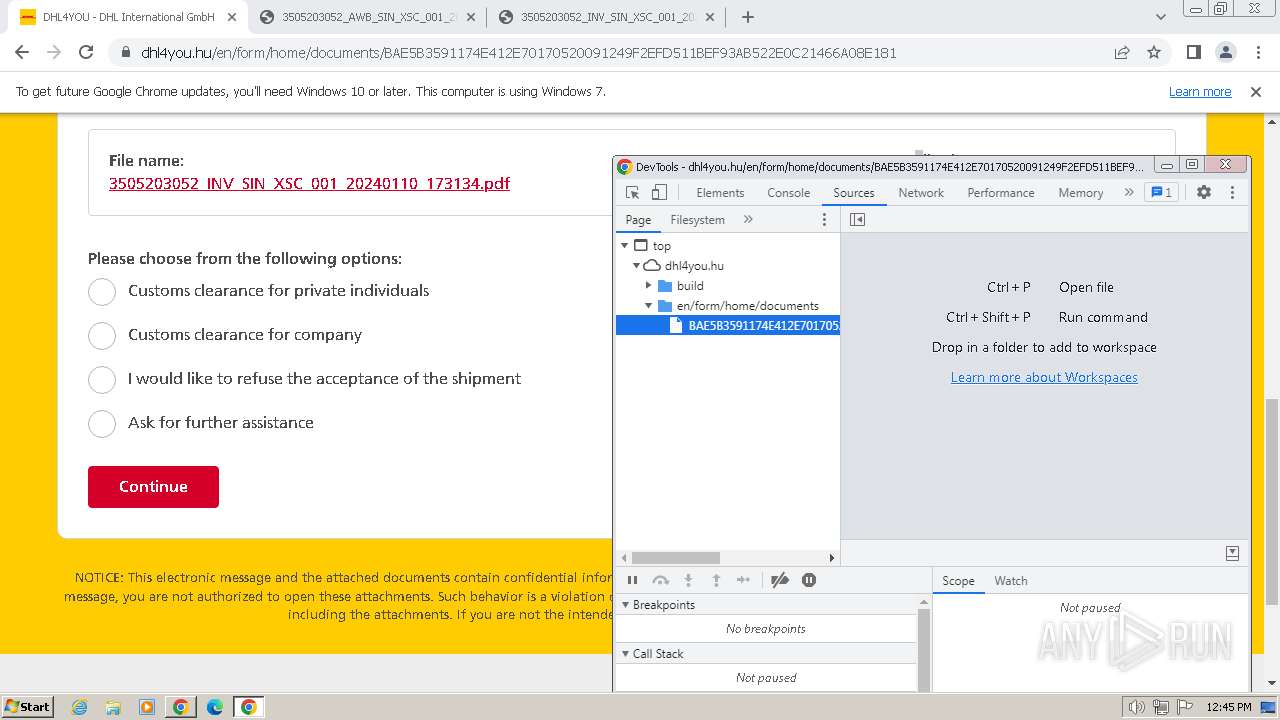The width and height of the screenshot is (1280, 720).
Task: Click the navigator horizontal scrollbar thumb
Action: point(675,558)
